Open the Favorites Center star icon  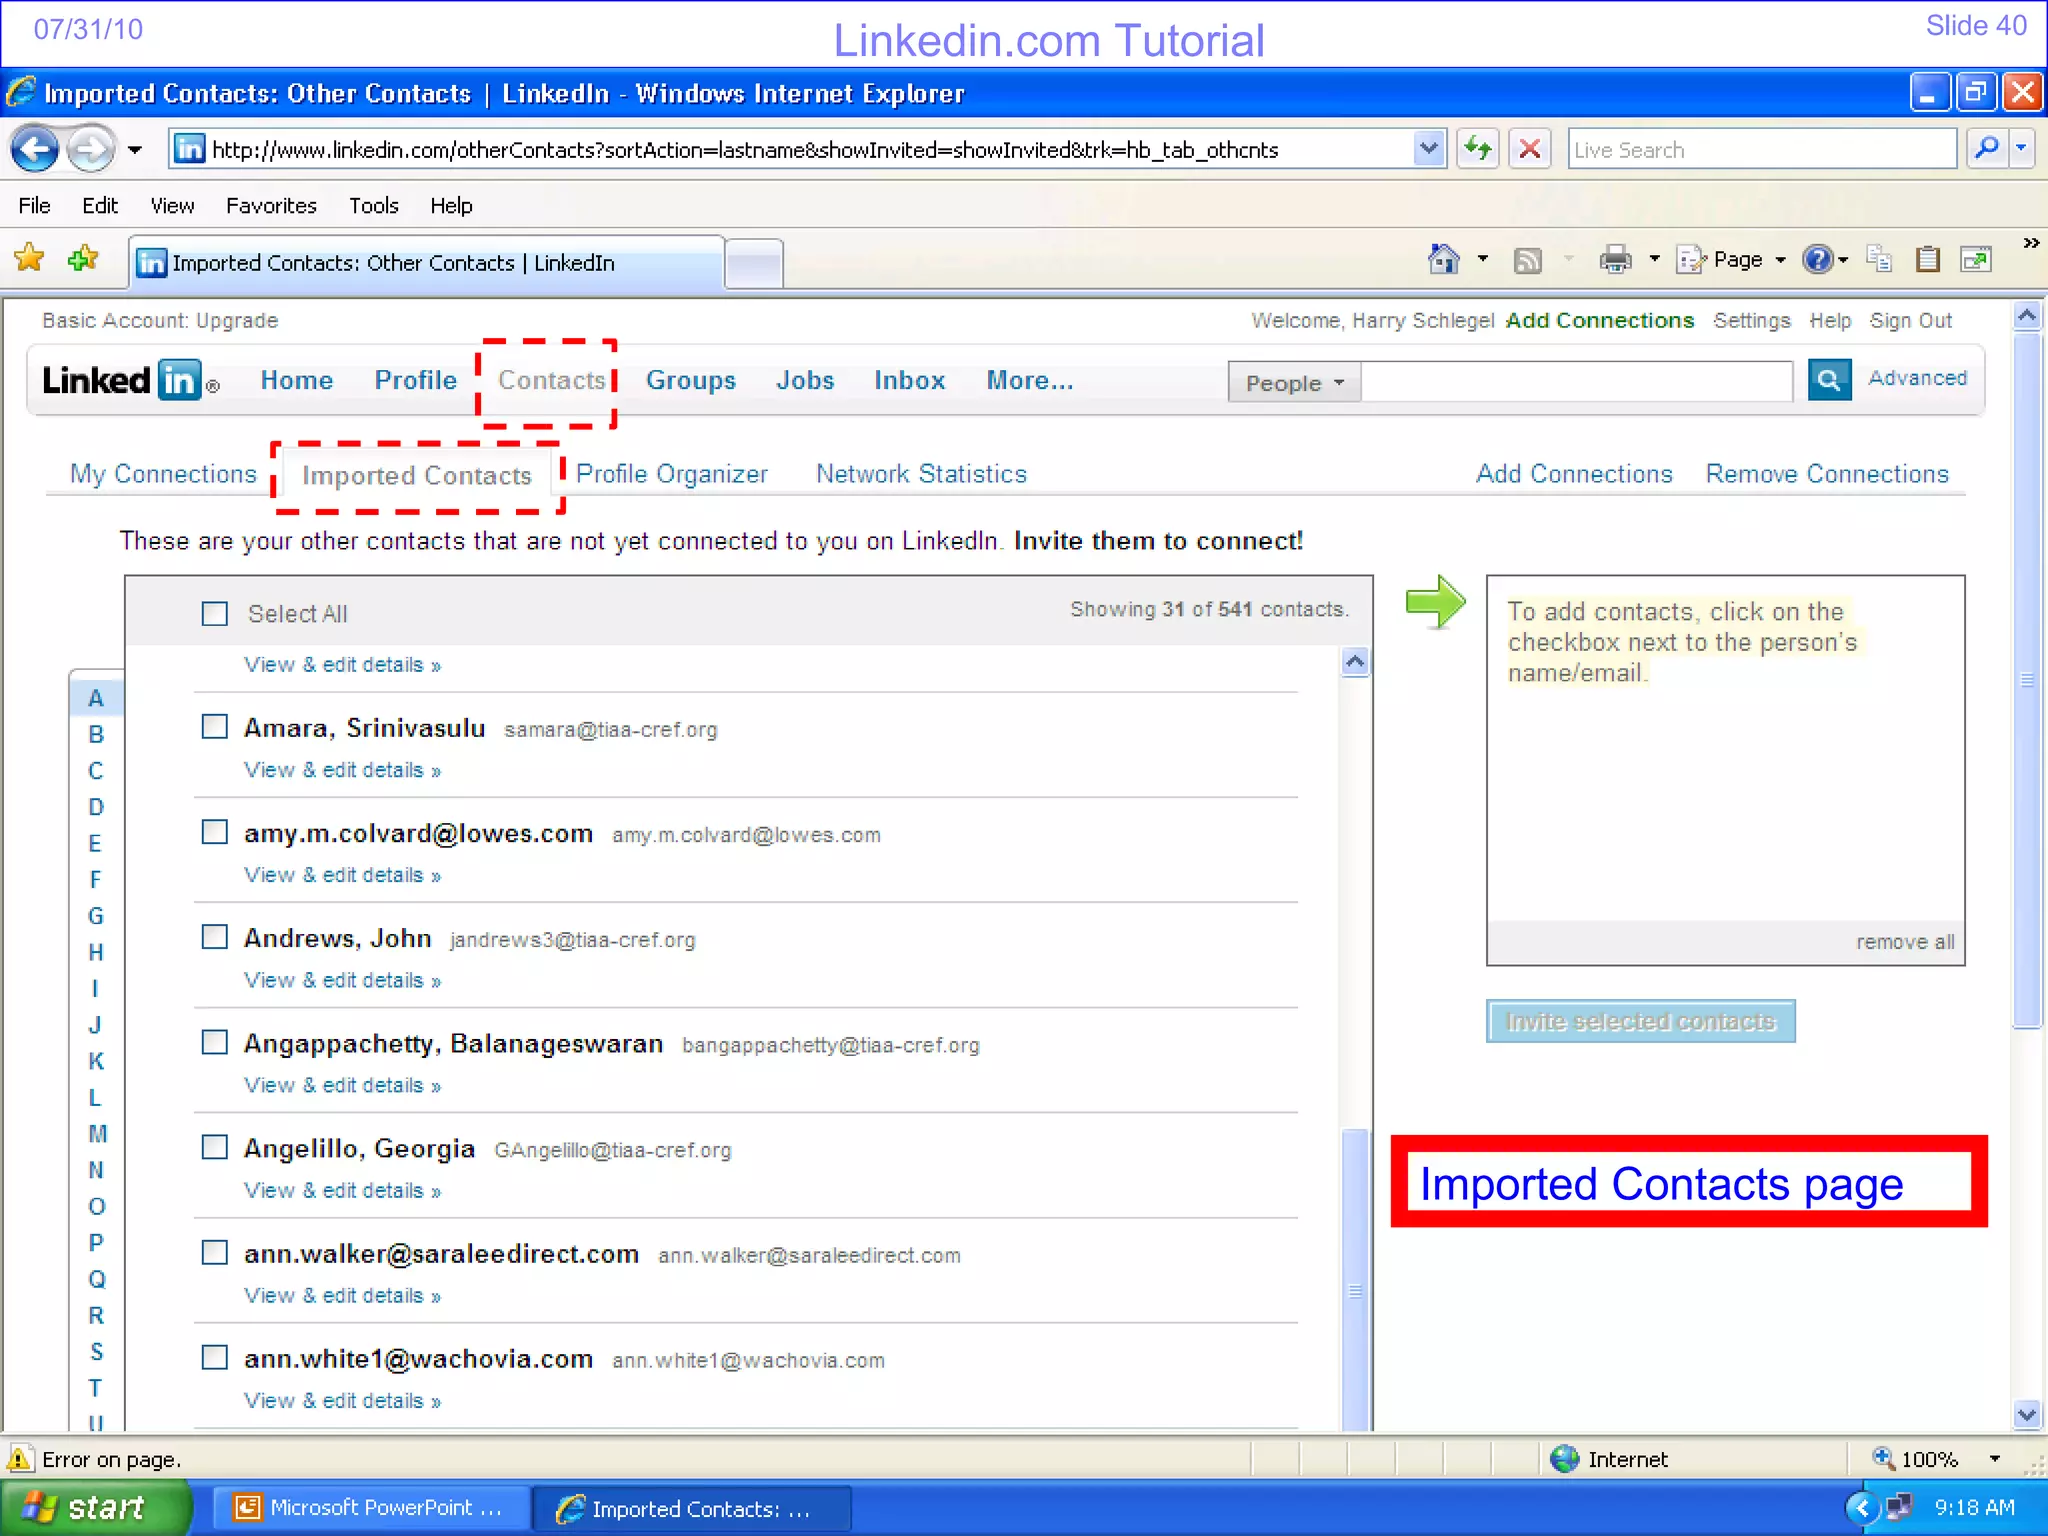tap(30, 259)
